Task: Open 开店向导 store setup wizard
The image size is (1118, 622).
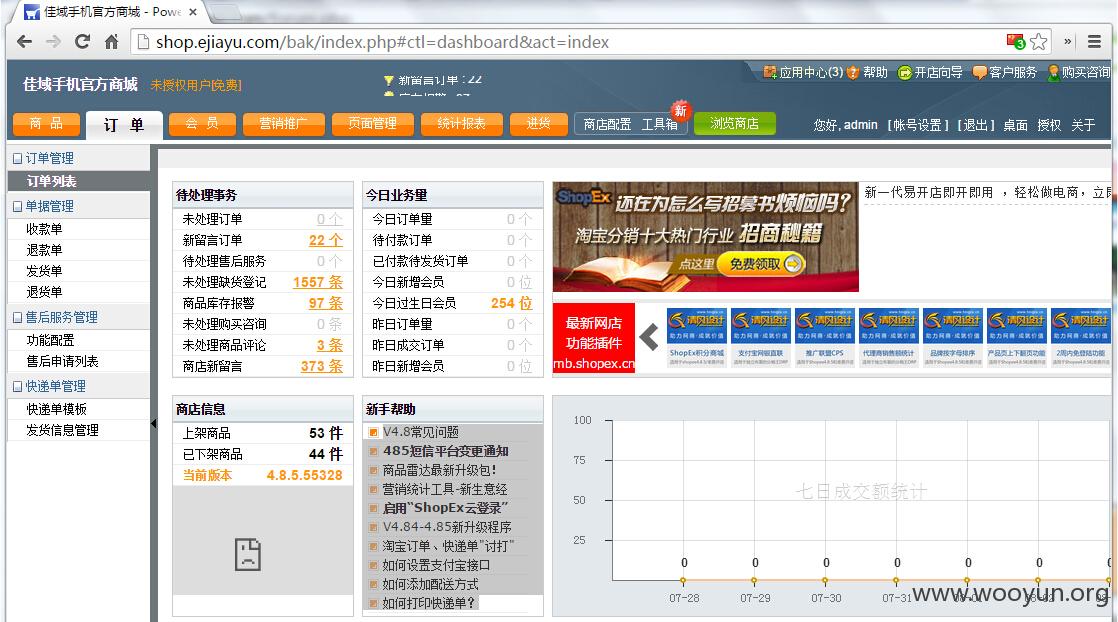Action: coord(930,72)
